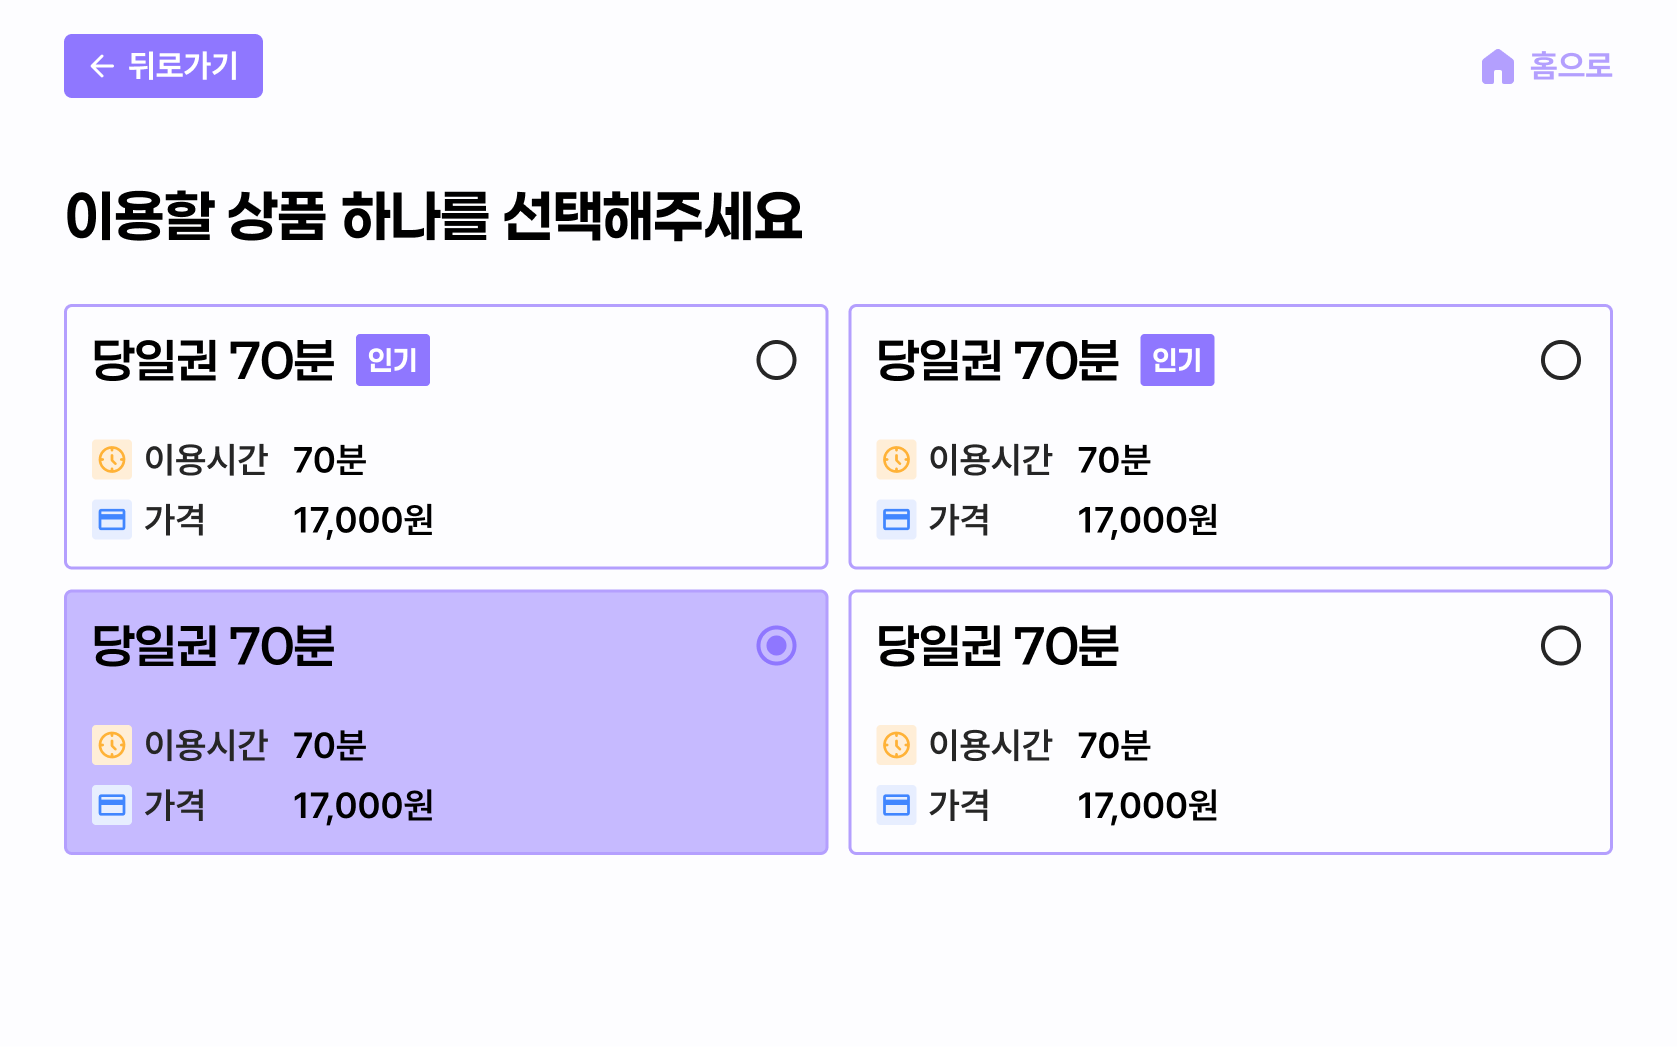Click the clock icon in the highlighted card
Viewport: 1677px width, 1047px height.
[x=112, y=745]
